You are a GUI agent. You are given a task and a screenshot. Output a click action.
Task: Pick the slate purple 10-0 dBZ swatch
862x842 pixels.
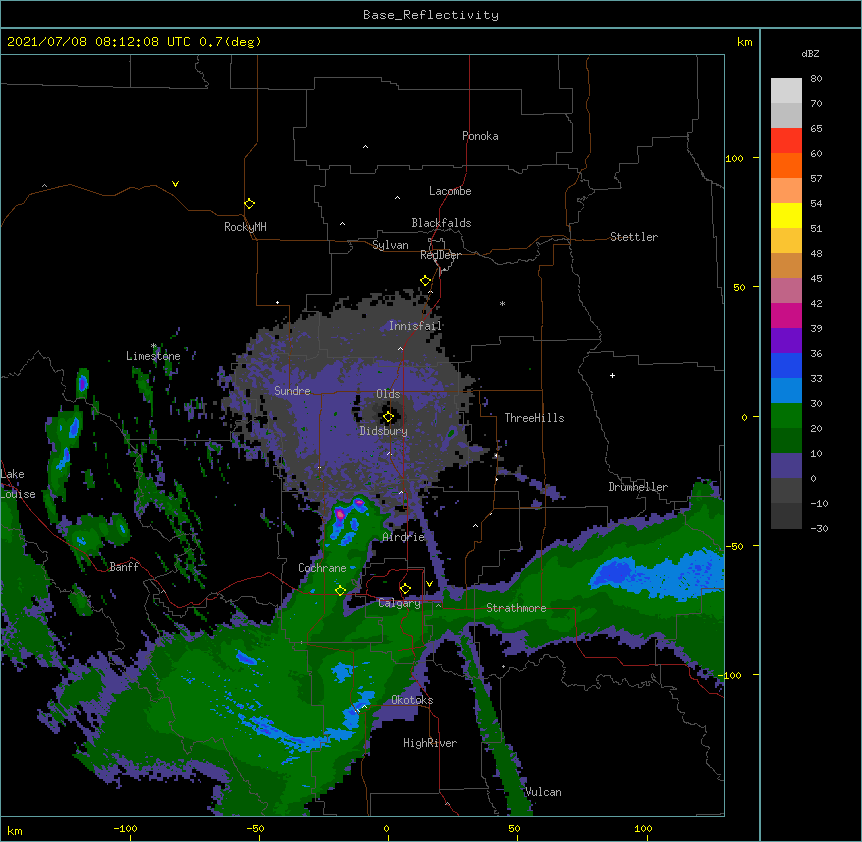[786, 466]
